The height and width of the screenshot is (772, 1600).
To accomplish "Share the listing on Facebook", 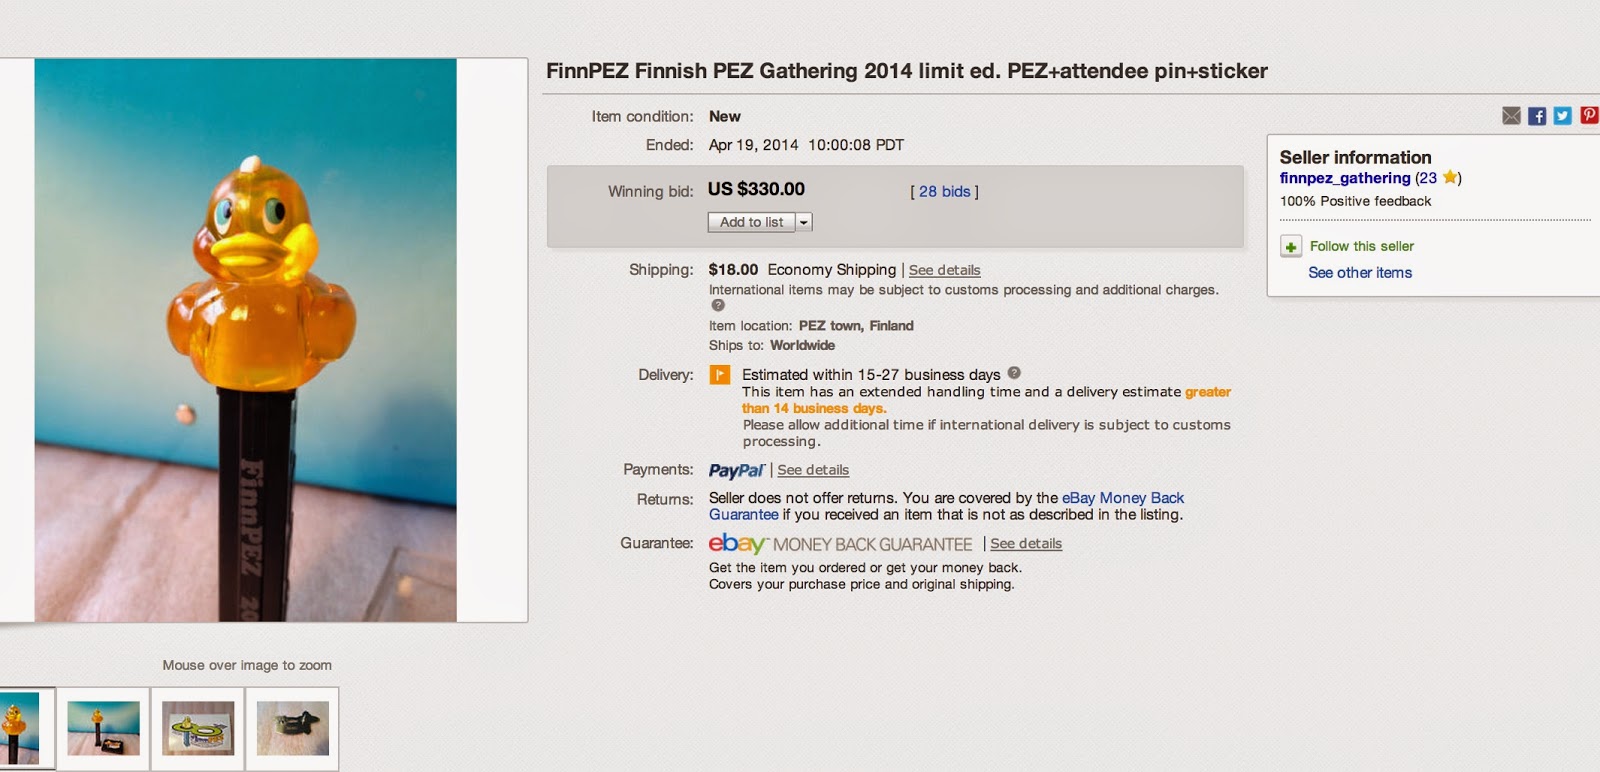I will click(1537, 116).
